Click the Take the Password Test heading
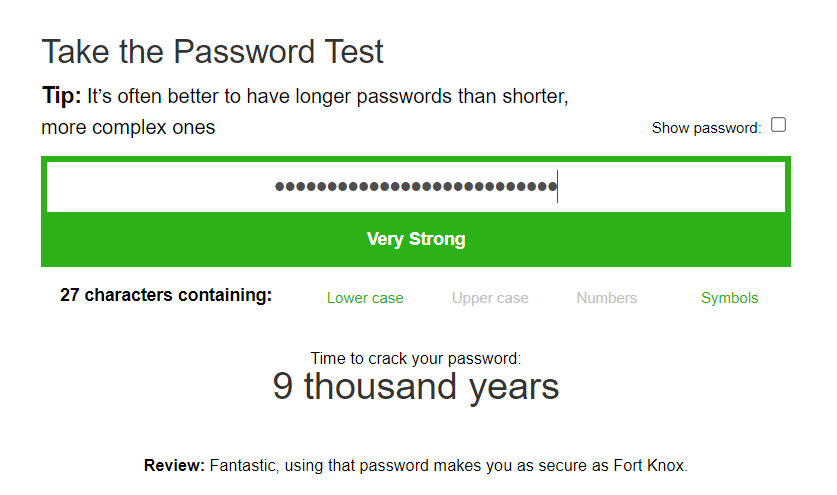 [212, 52]
